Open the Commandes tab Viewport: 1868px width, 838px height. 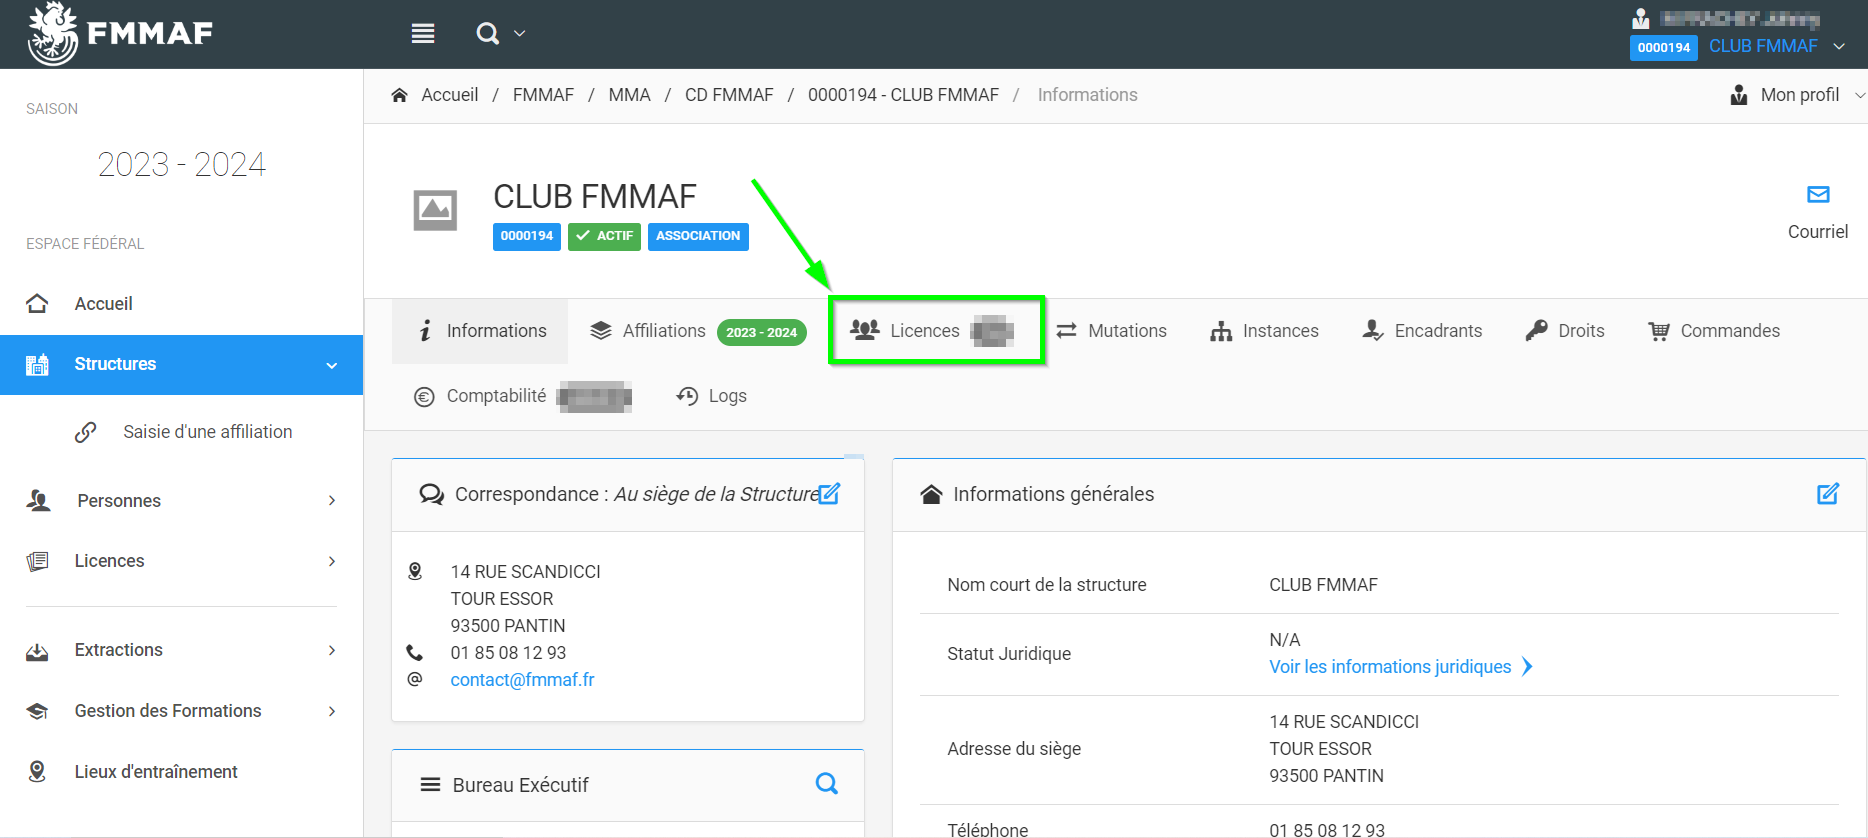(1714, 331)
